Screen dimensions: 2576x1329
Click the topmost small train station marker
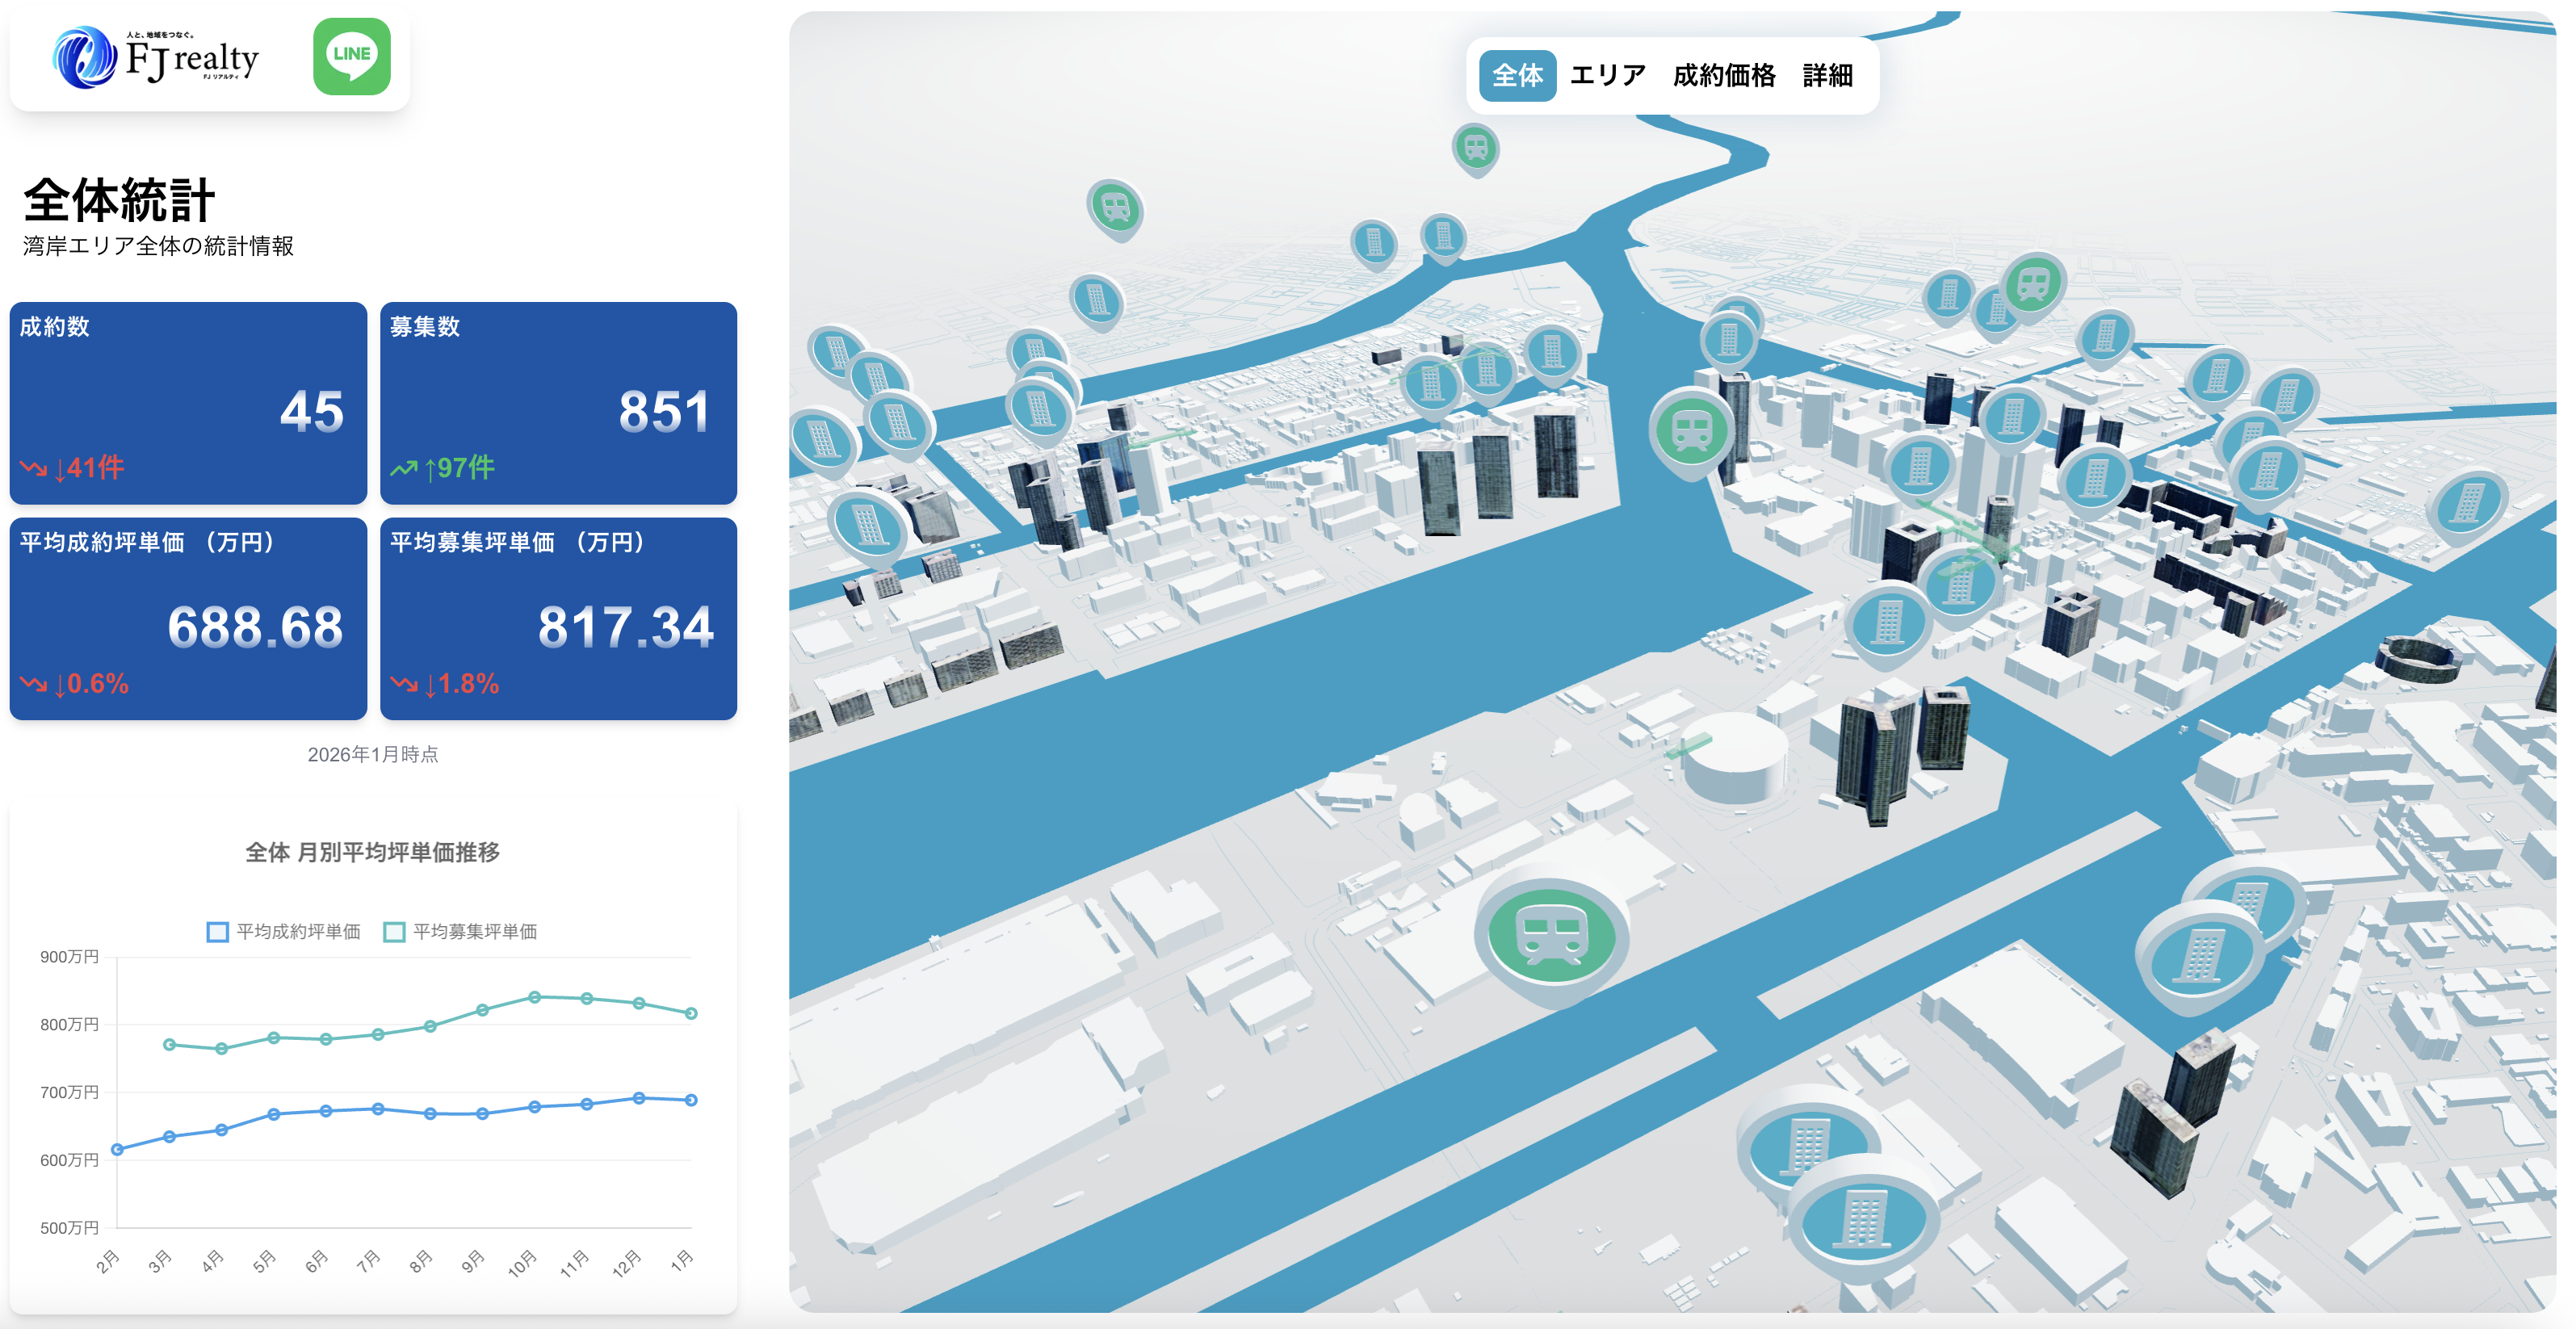[1475, 148]
